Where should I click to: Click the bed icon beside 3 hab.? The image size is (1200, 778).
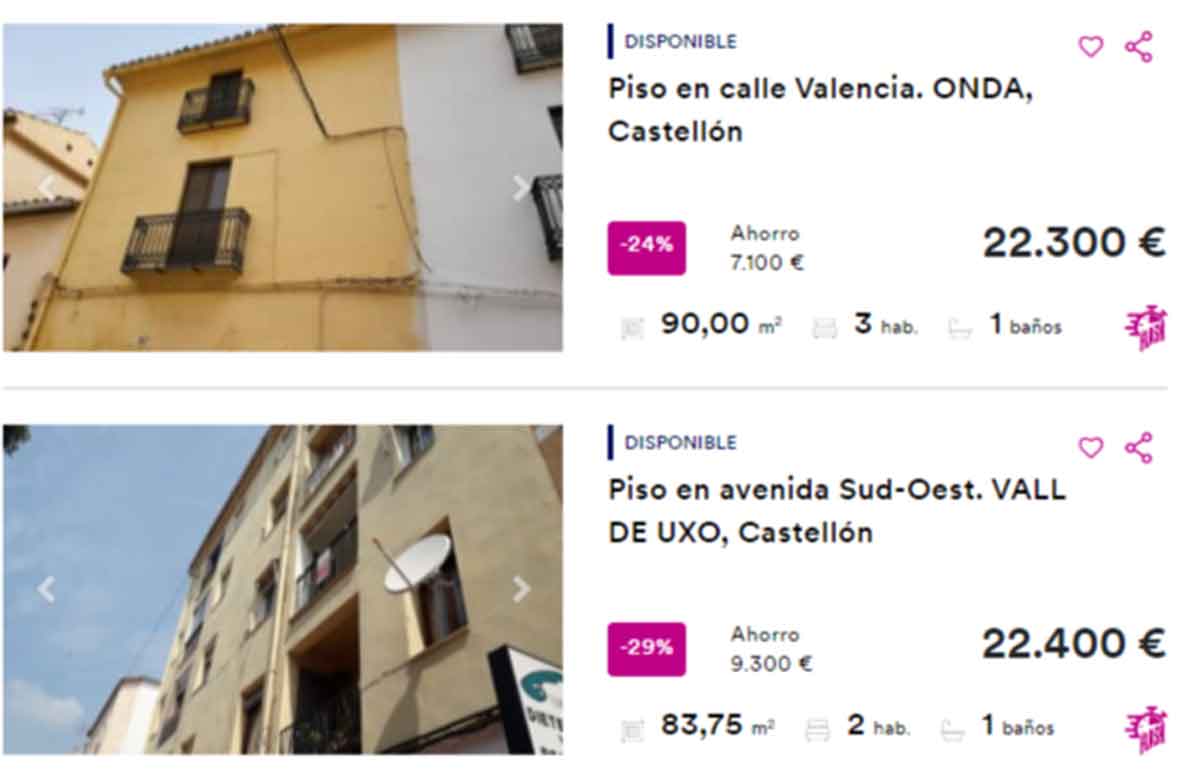(825, 328)
